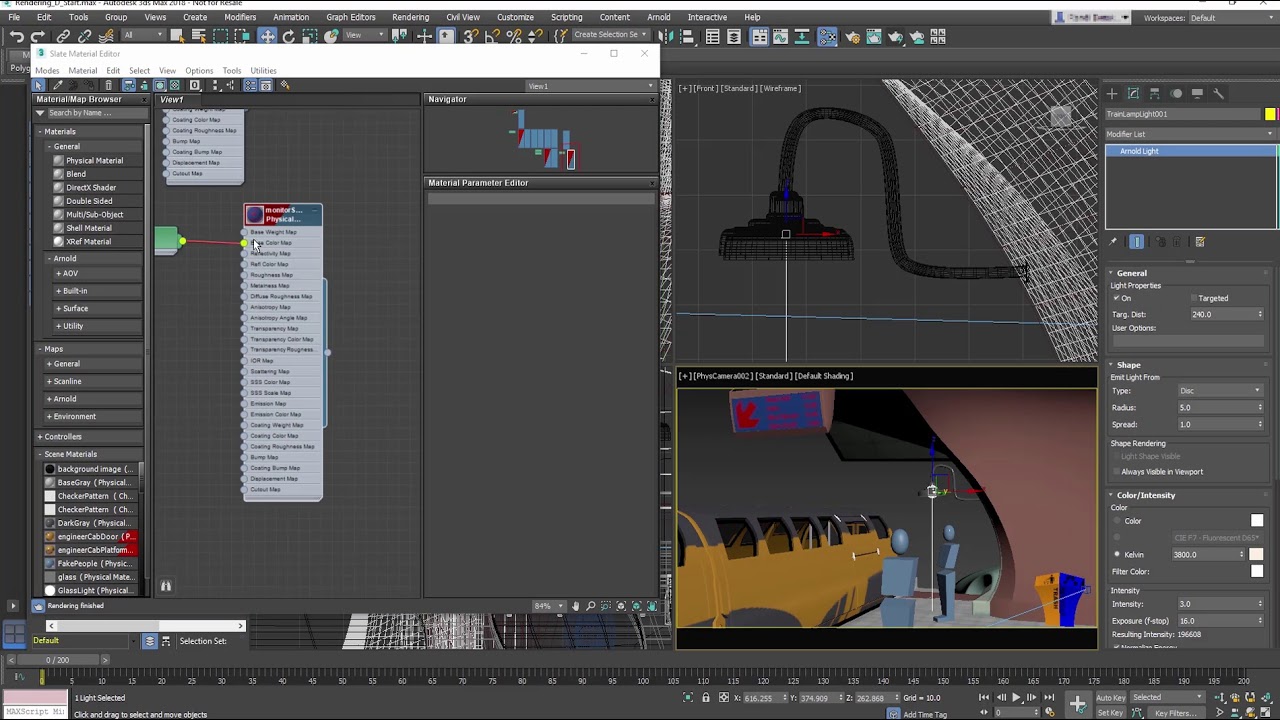Click the [Wireframe] viewport label
Viewport: 1280px width, 720px height.
tap(782, 88)
